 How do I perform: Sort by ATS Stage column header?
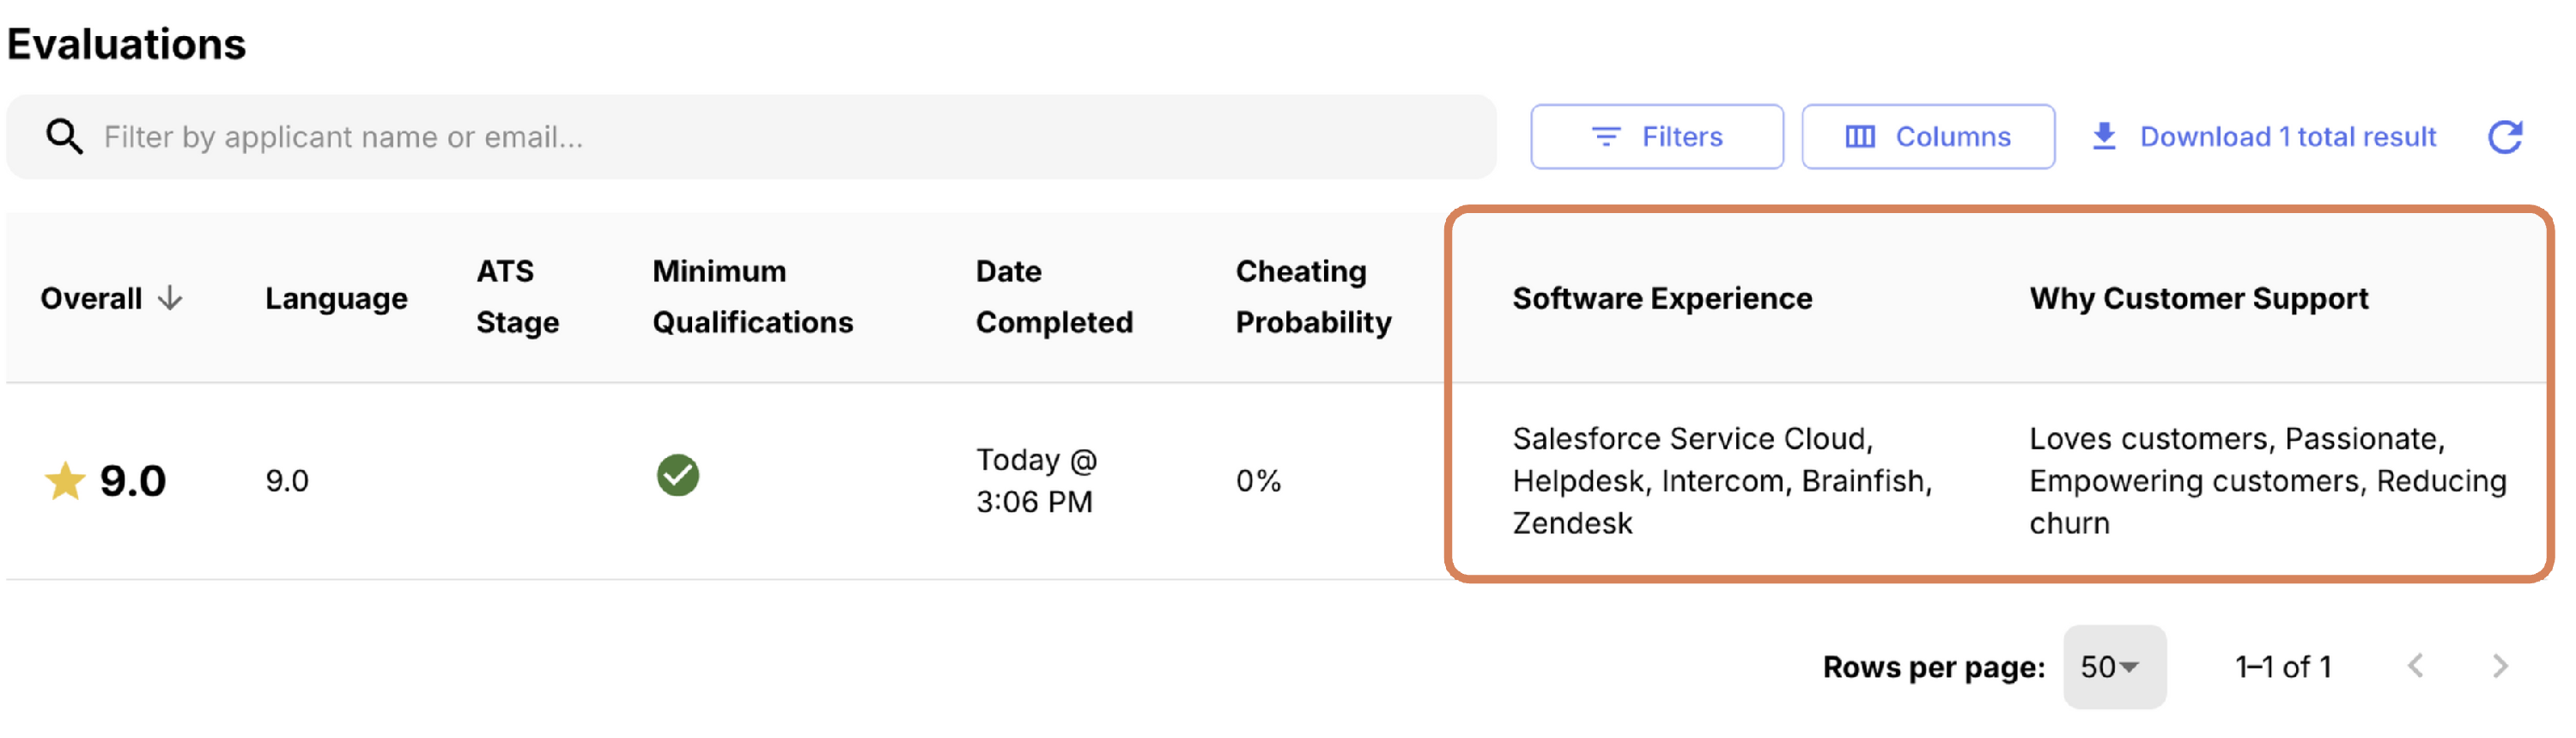[516, 297]
